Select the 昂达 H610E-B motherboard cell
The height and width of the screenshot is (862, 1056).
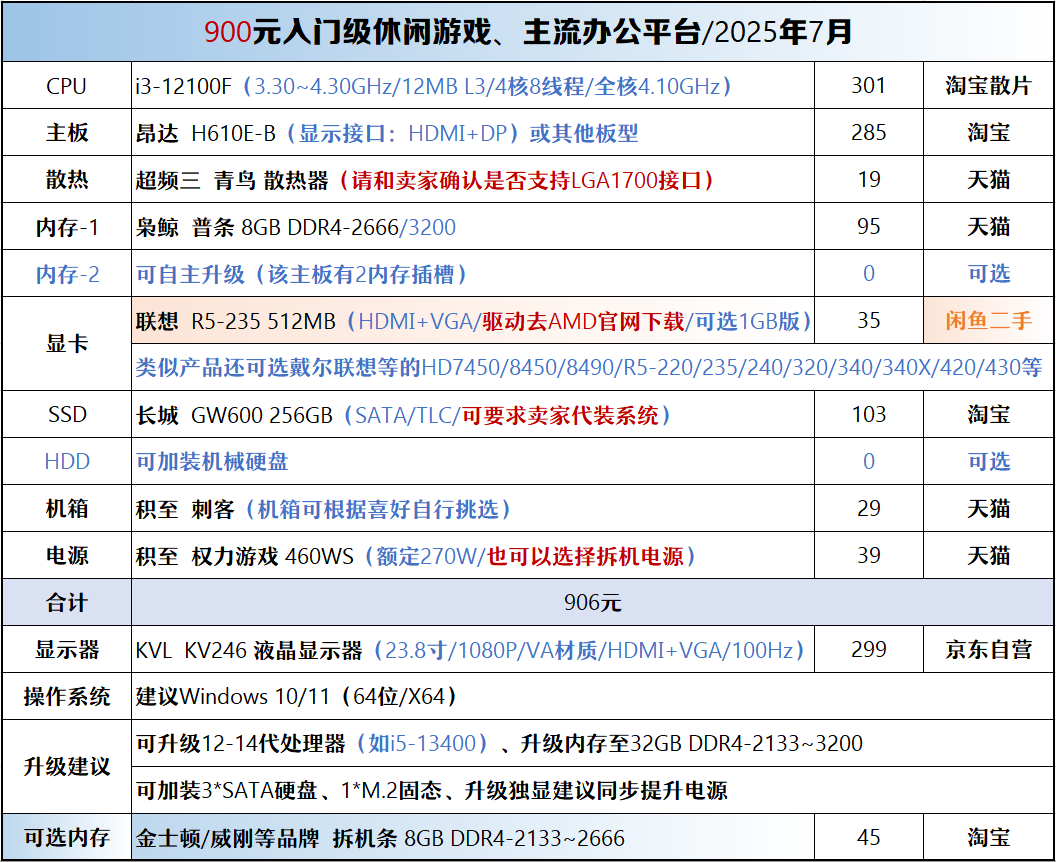(x=473, y=133)
